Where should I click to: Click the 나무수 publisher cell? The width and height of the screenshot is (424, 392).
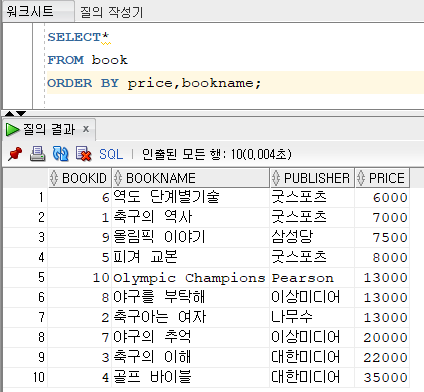pos(312,317)
